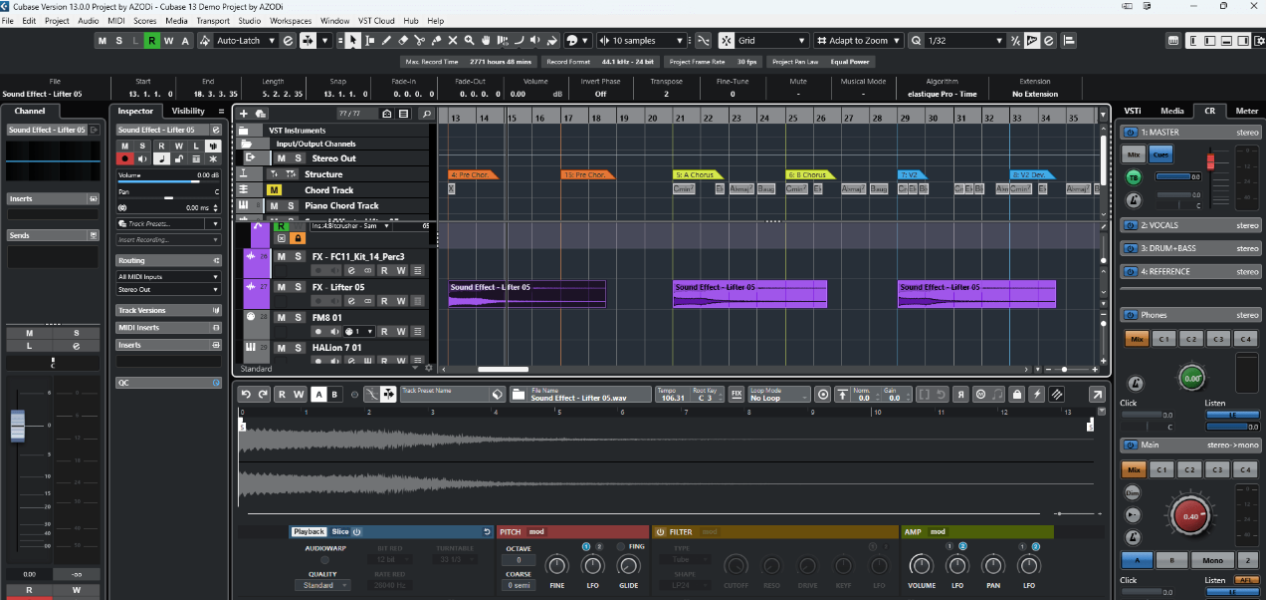
Task: Expand the Track Versions inspector section
Action: click(168, 310)
